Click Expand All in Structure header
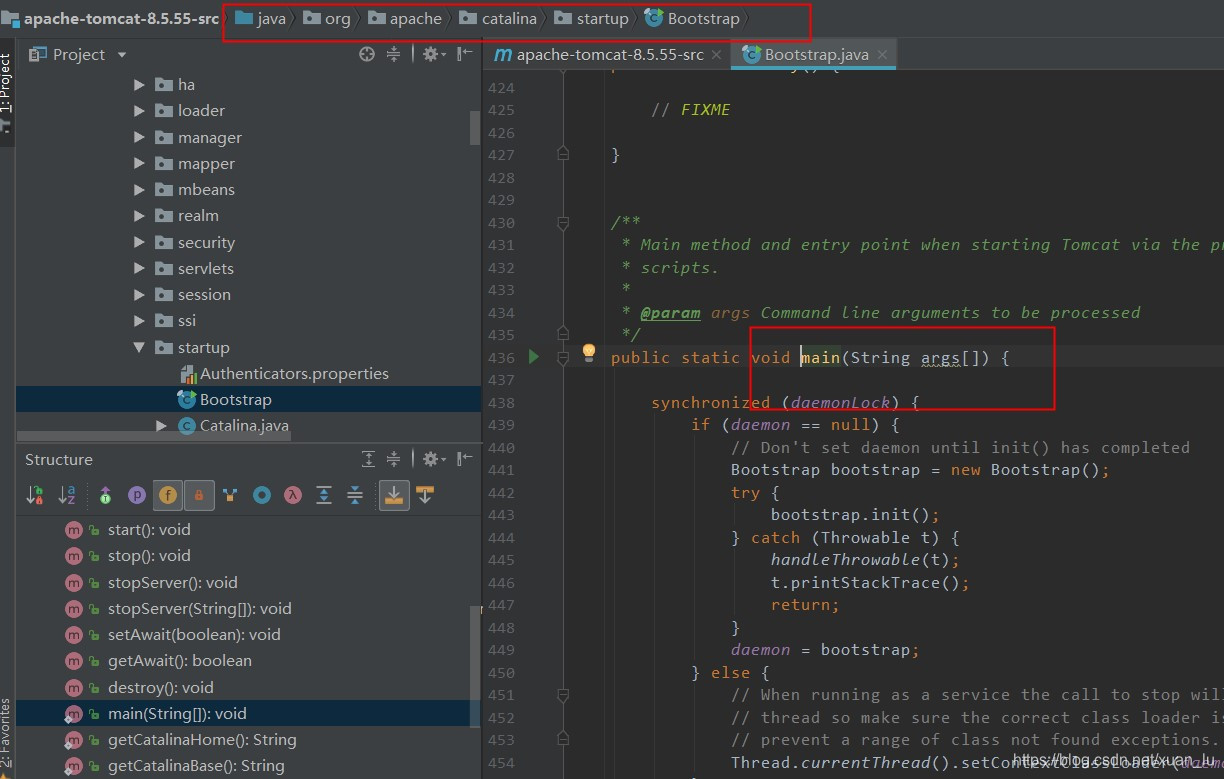Screen dimensions: 1224x779 pos(368,459)
